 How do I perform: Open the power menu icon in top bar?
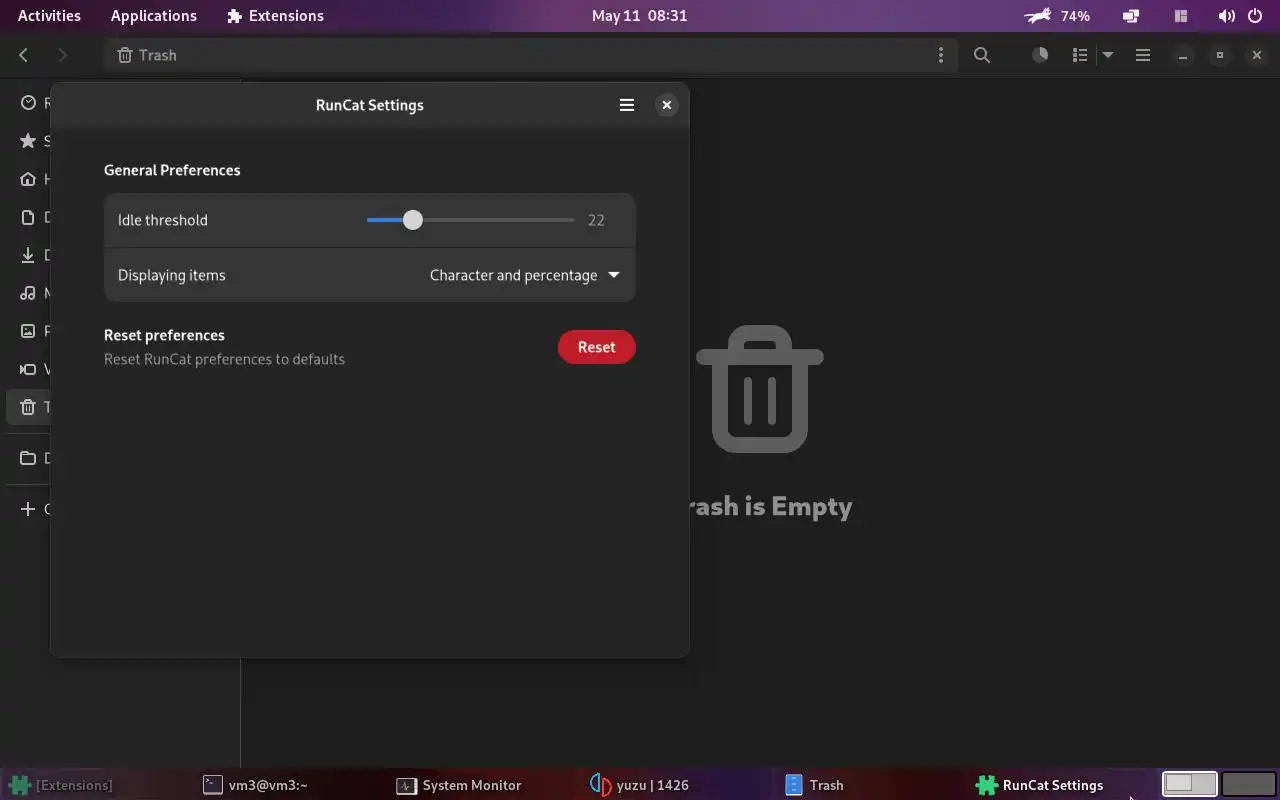pos(1257,16)
